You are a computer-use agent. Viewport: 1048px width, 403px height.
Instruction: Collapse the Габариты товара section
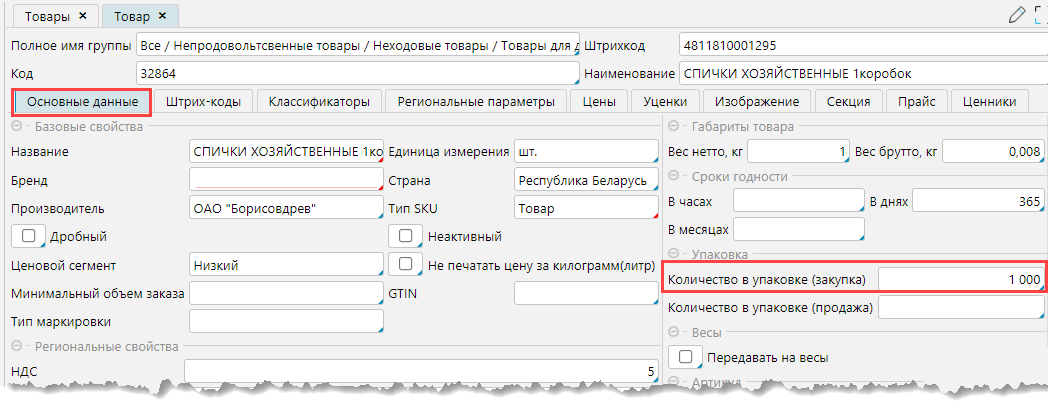click(673, 126)
